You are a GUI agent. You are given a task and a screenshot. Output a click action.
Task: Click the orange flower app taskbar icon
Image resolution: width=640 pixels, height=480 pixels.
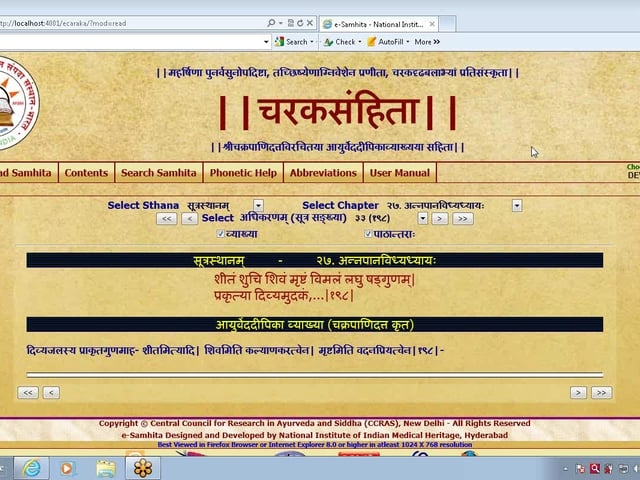[x=144, y=468]
